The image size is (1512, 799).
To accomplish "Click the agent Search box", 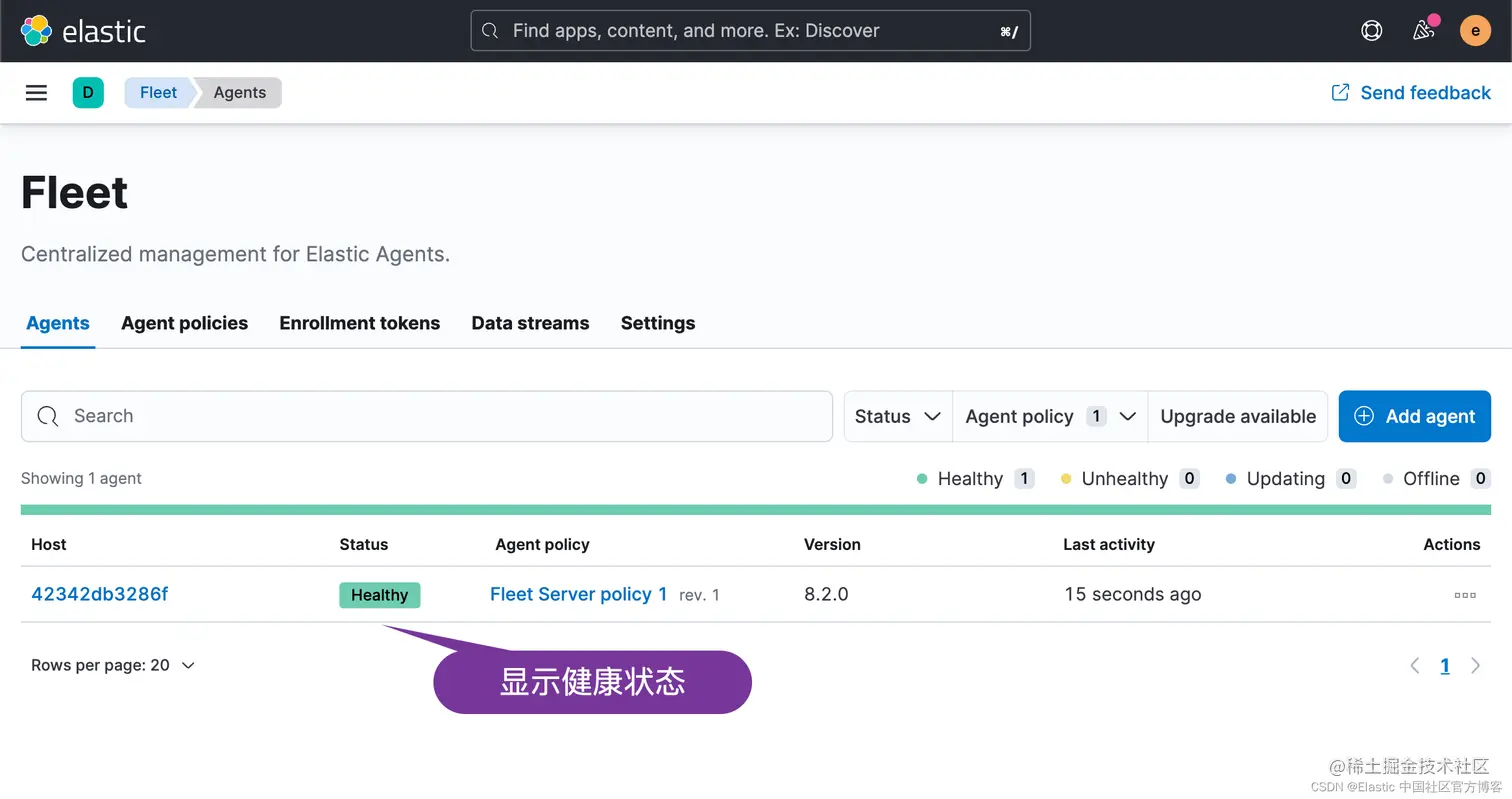I will pyautogui.click(x=427, y=416).
